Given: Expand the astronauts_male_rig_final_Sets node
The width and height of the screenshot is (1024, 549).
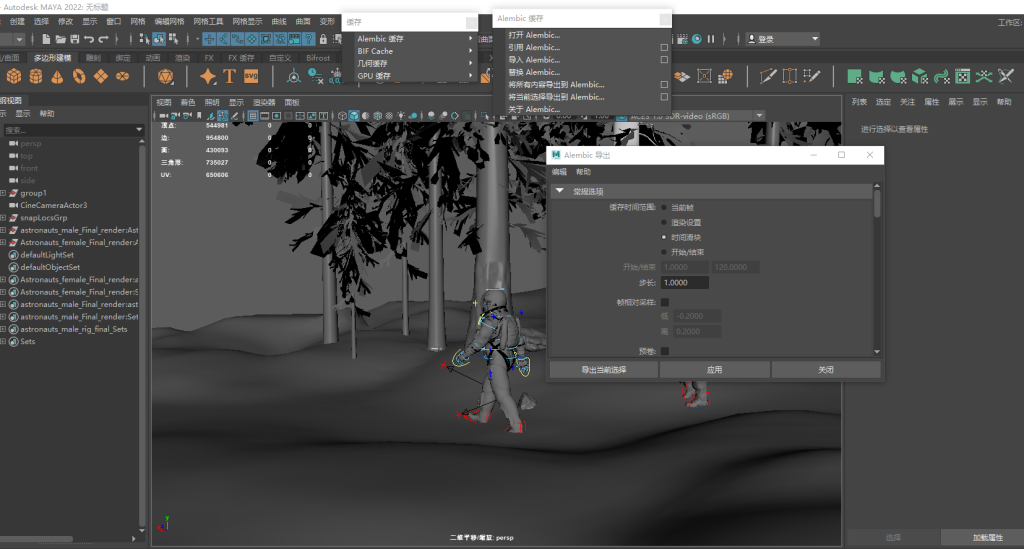Looking at the screenshot, I should (x=3, y=329).
